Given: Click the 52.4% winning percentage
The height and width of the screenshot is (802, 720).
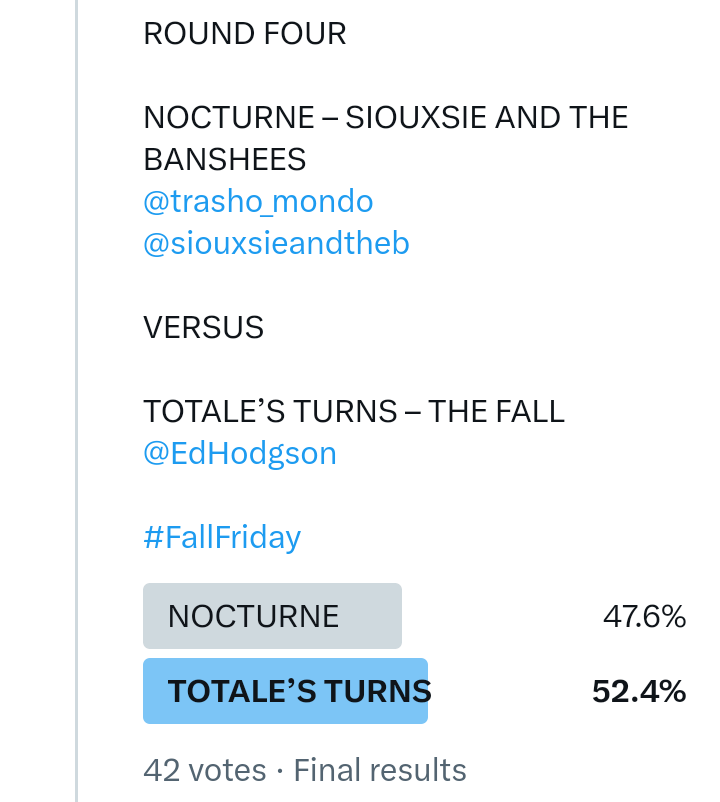Looking at the screenshot, I should [638, 691].
